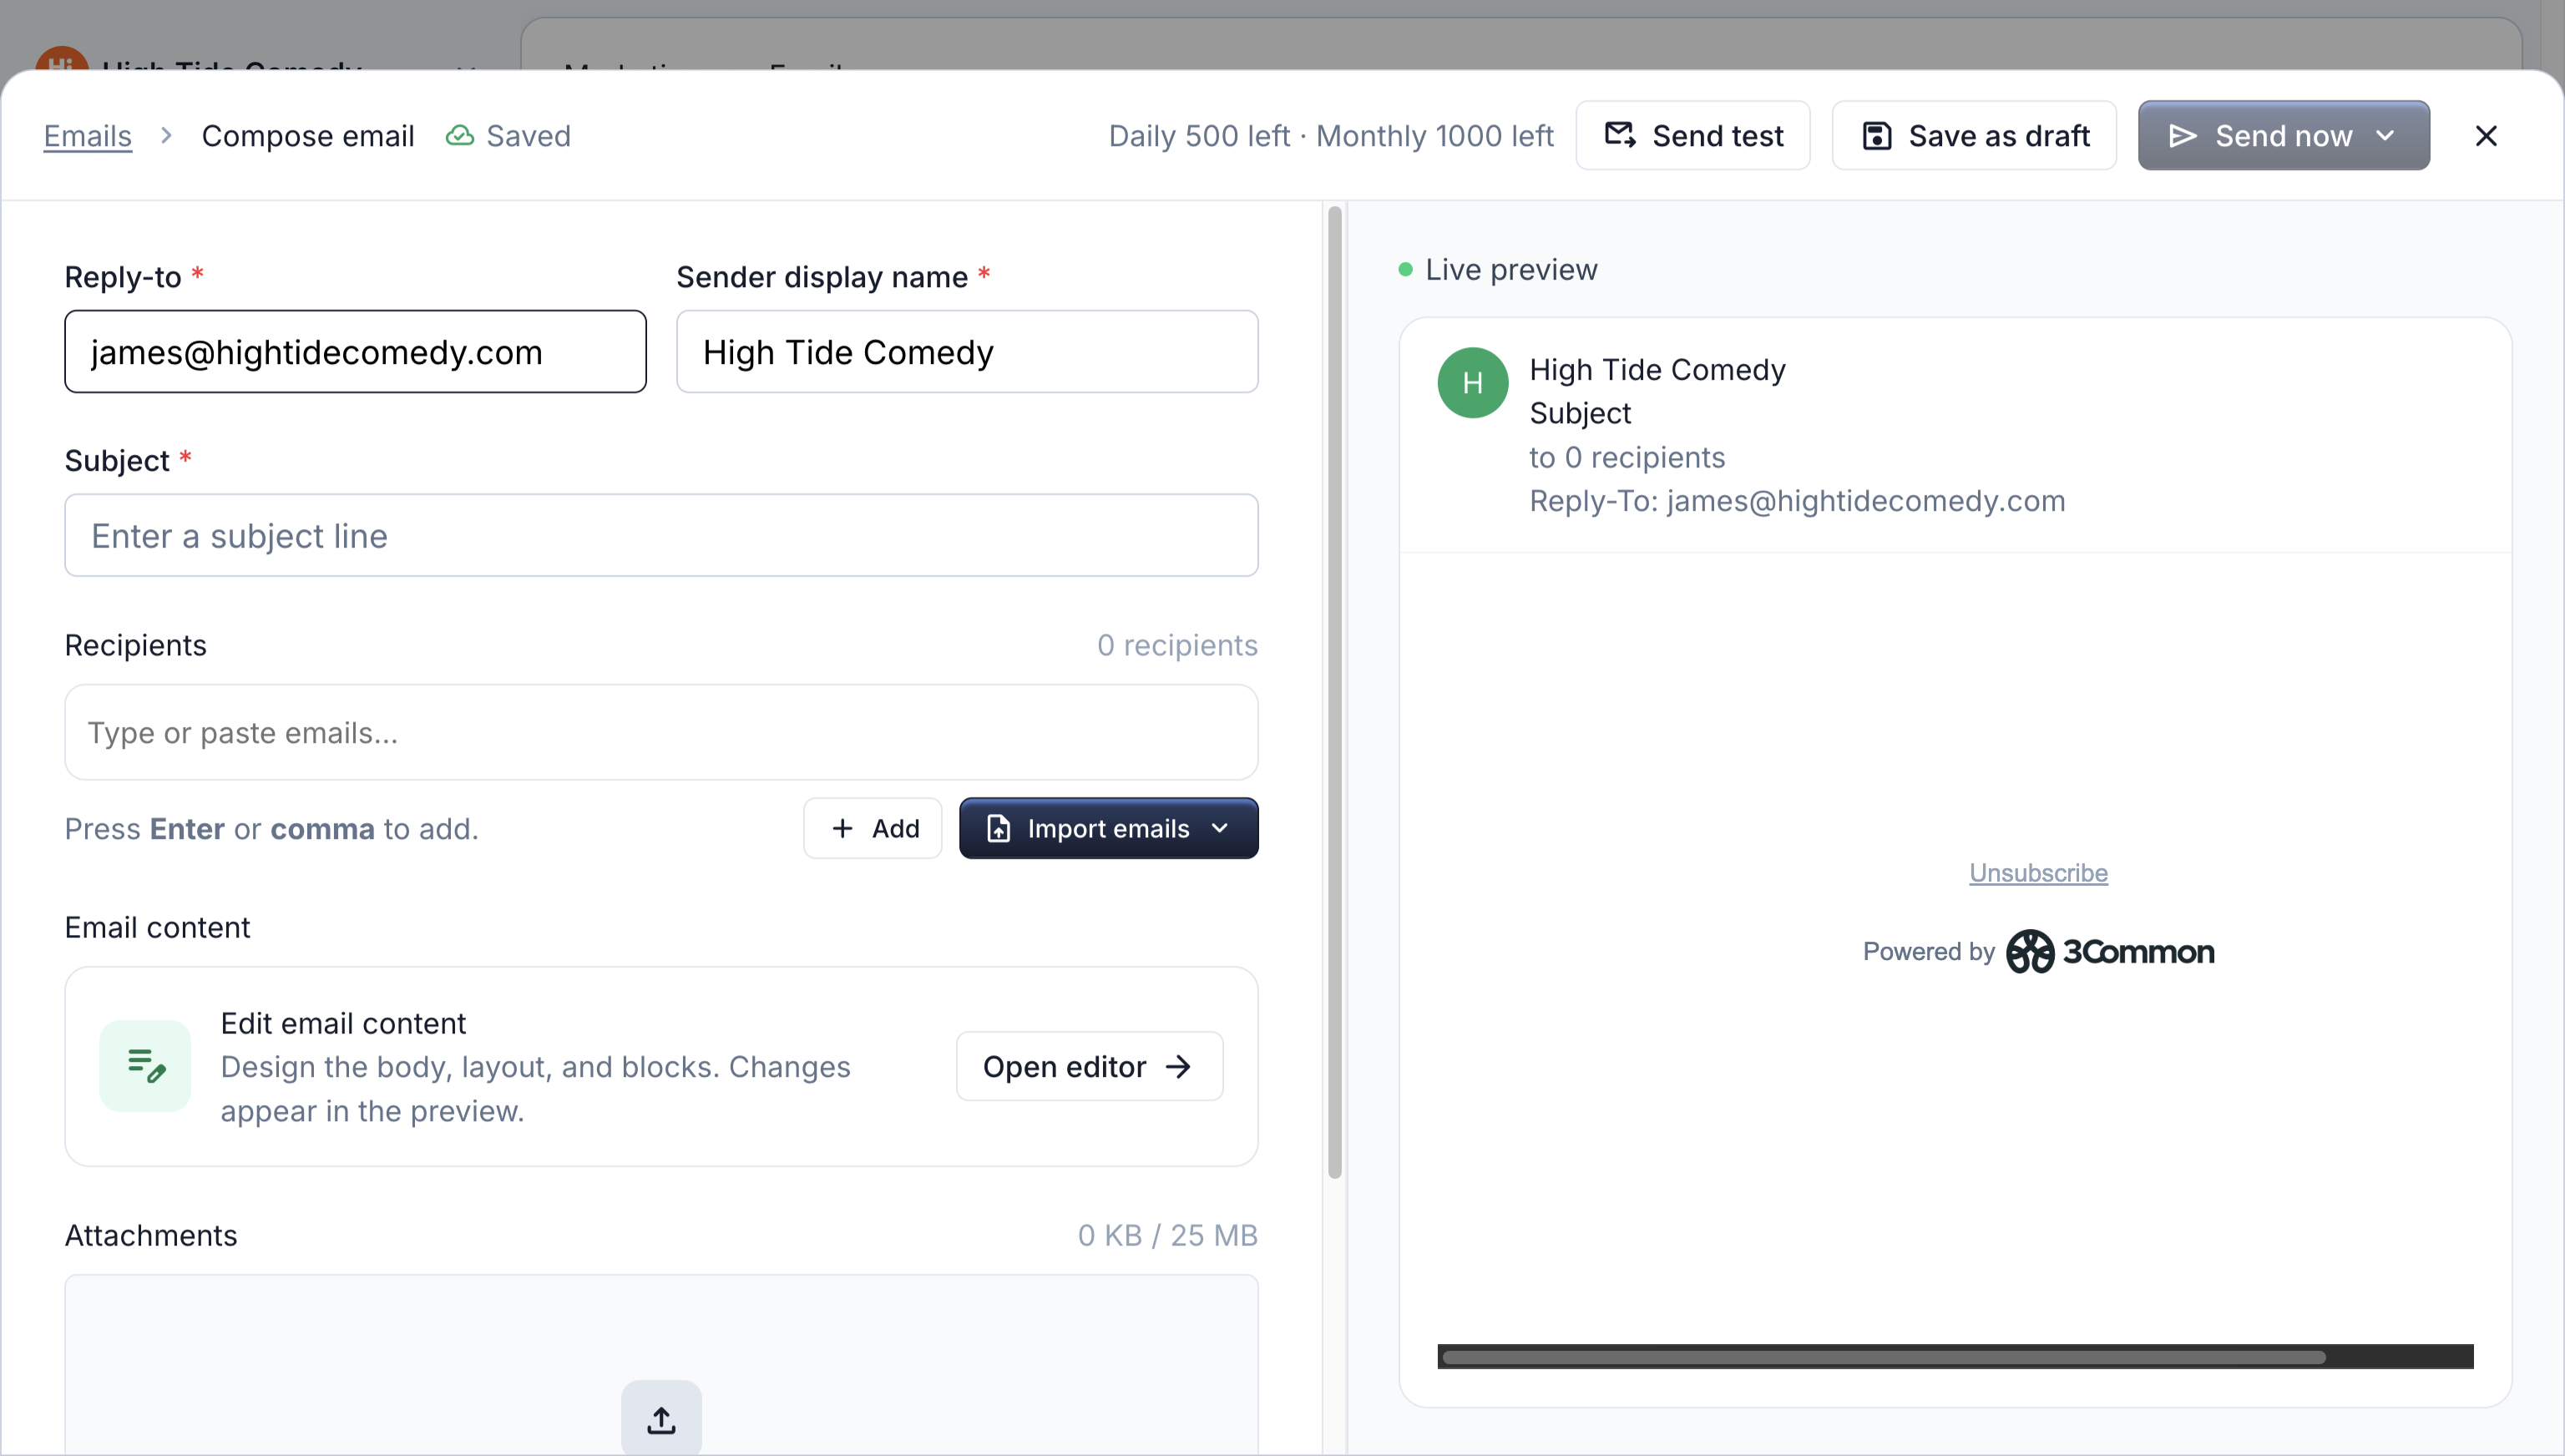The image size is (2565, 1456).
Task: Click the Save as draft floppy icon
Action: pos(1876,135)
